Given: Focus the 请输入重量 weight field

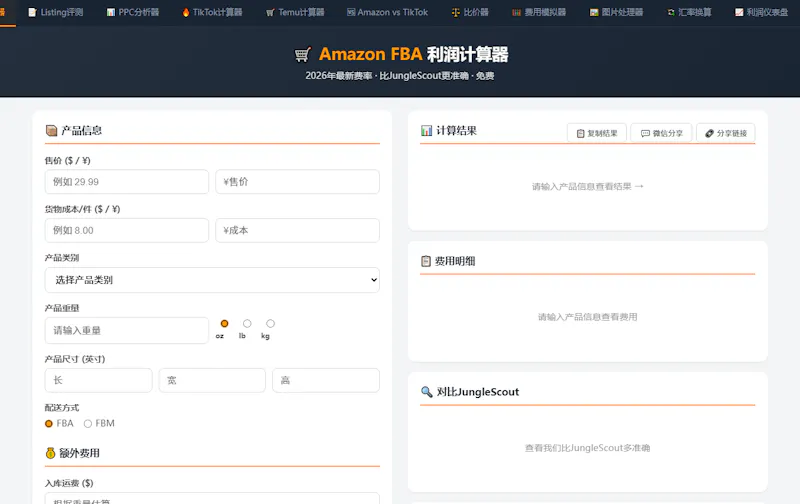Looking at the screenshot, I should tap(127, 330).
